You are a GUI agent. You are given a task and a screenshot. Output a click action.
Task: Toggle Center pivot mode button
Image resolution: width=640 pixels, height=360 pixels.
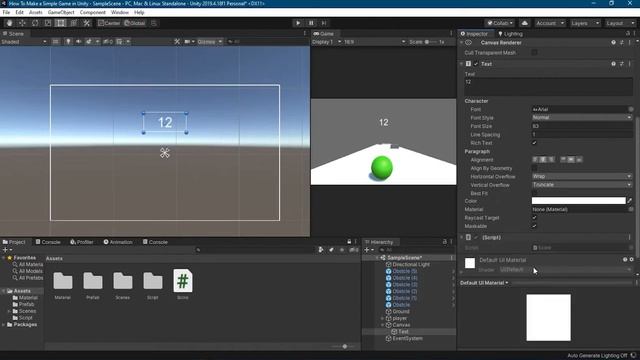coord(109,23)
